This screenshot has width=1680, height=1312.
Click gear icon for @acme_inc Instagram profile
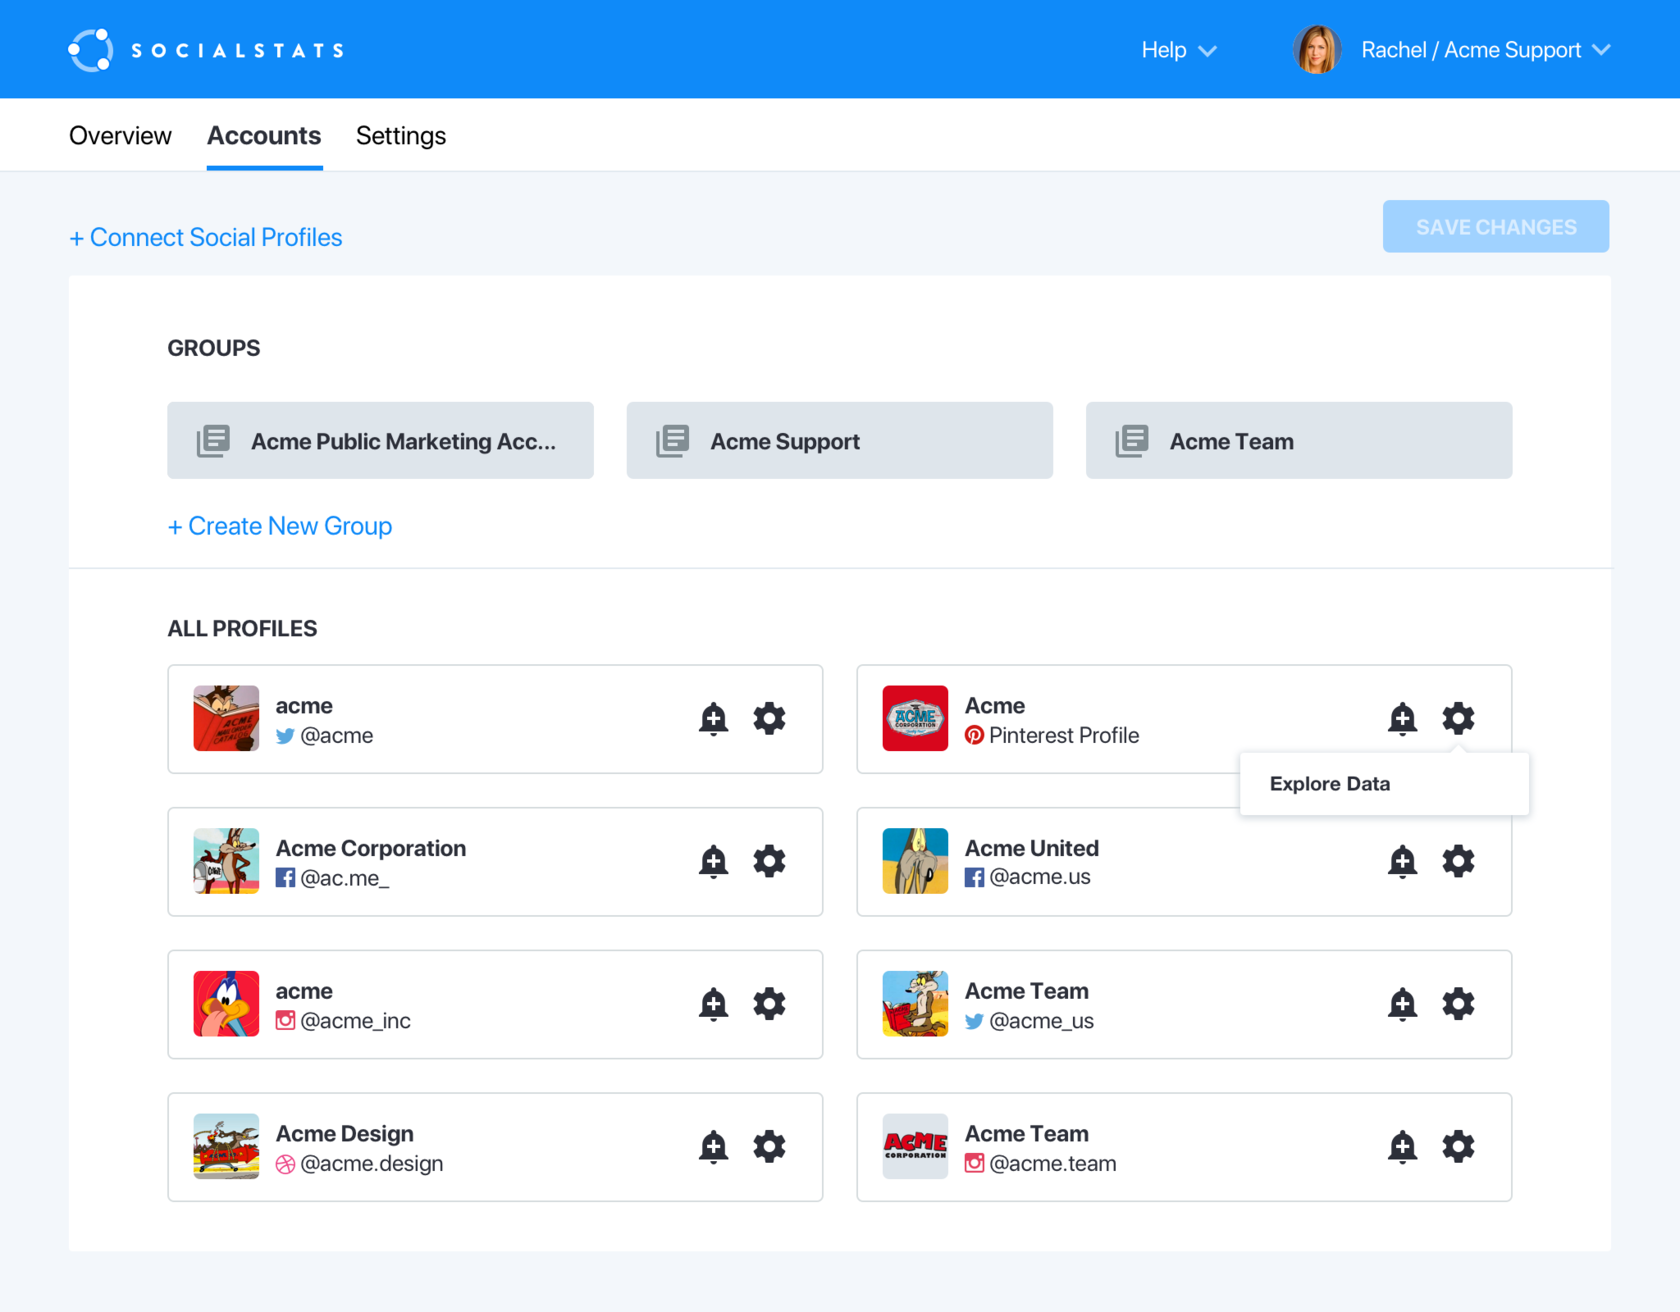(769, 1003)
